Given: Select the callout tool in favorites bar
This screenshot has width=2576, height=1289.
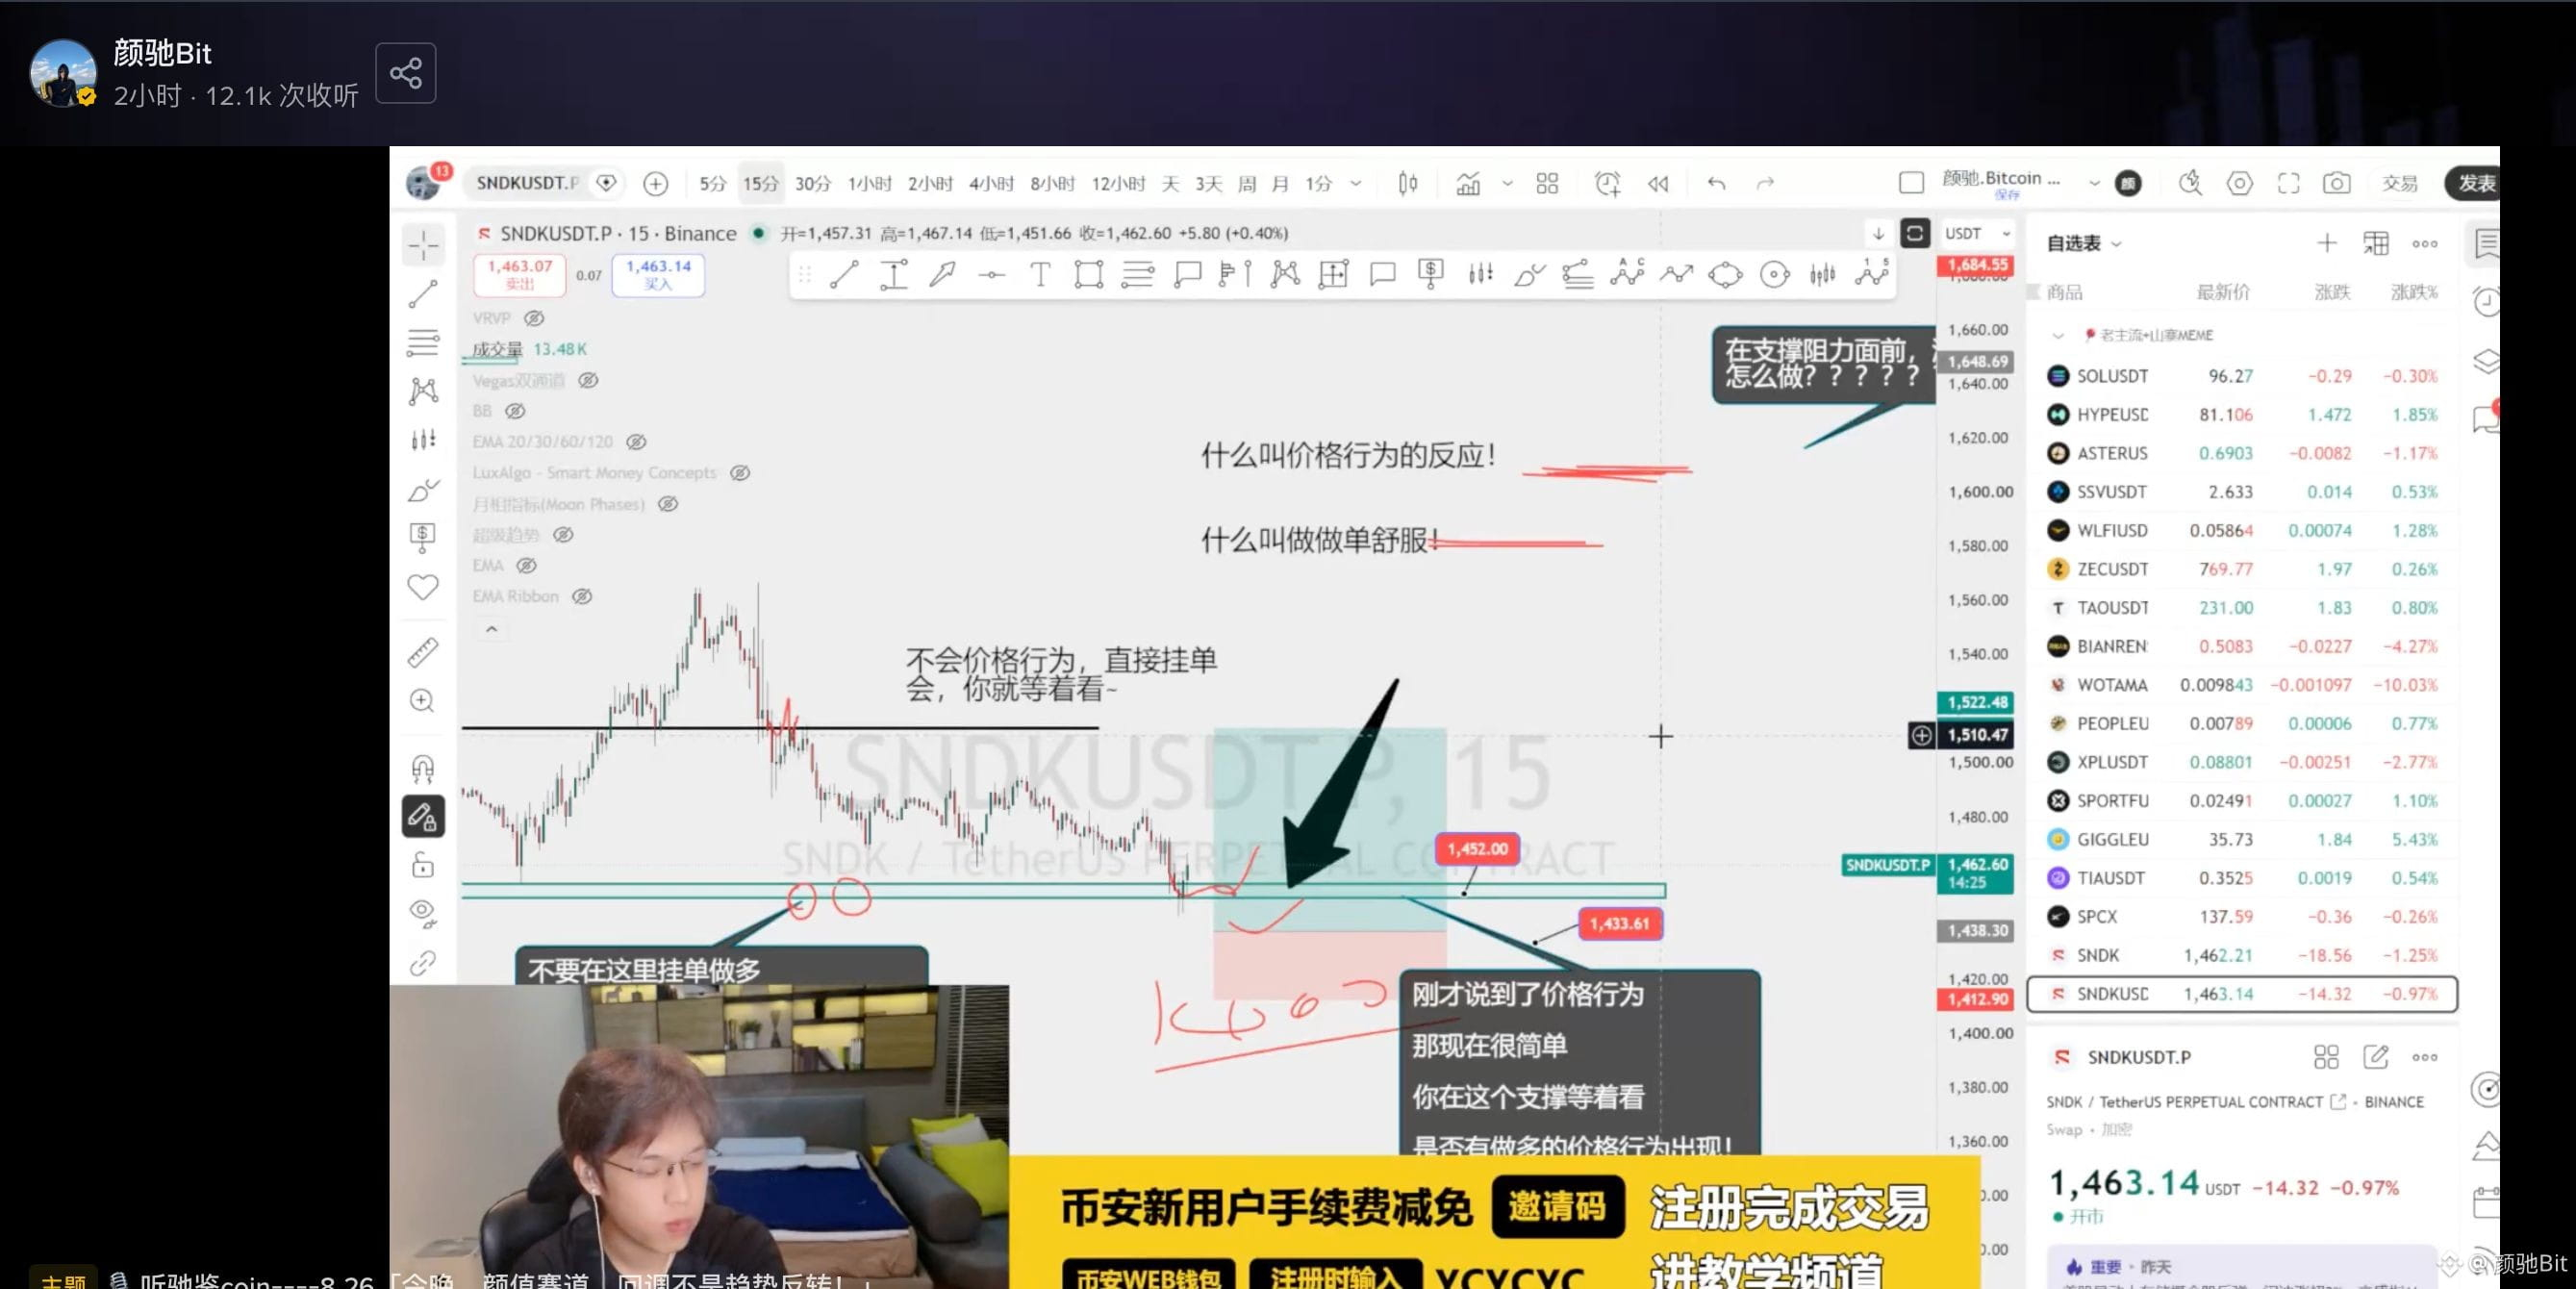Looking at the screenshot, I should click(x=1187, y=273).
